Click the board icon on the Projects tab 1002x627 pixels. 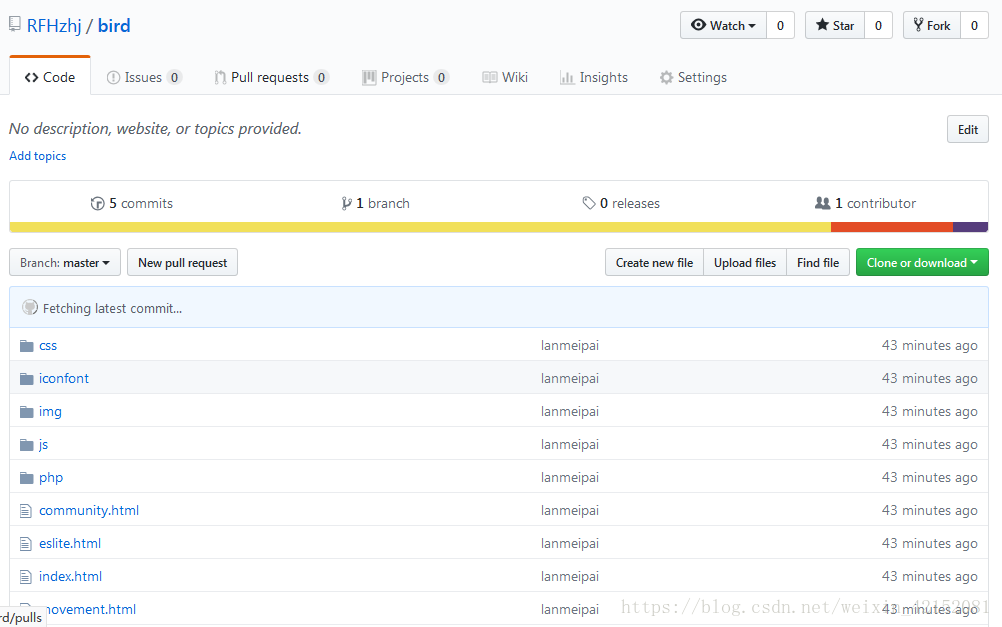369,77
